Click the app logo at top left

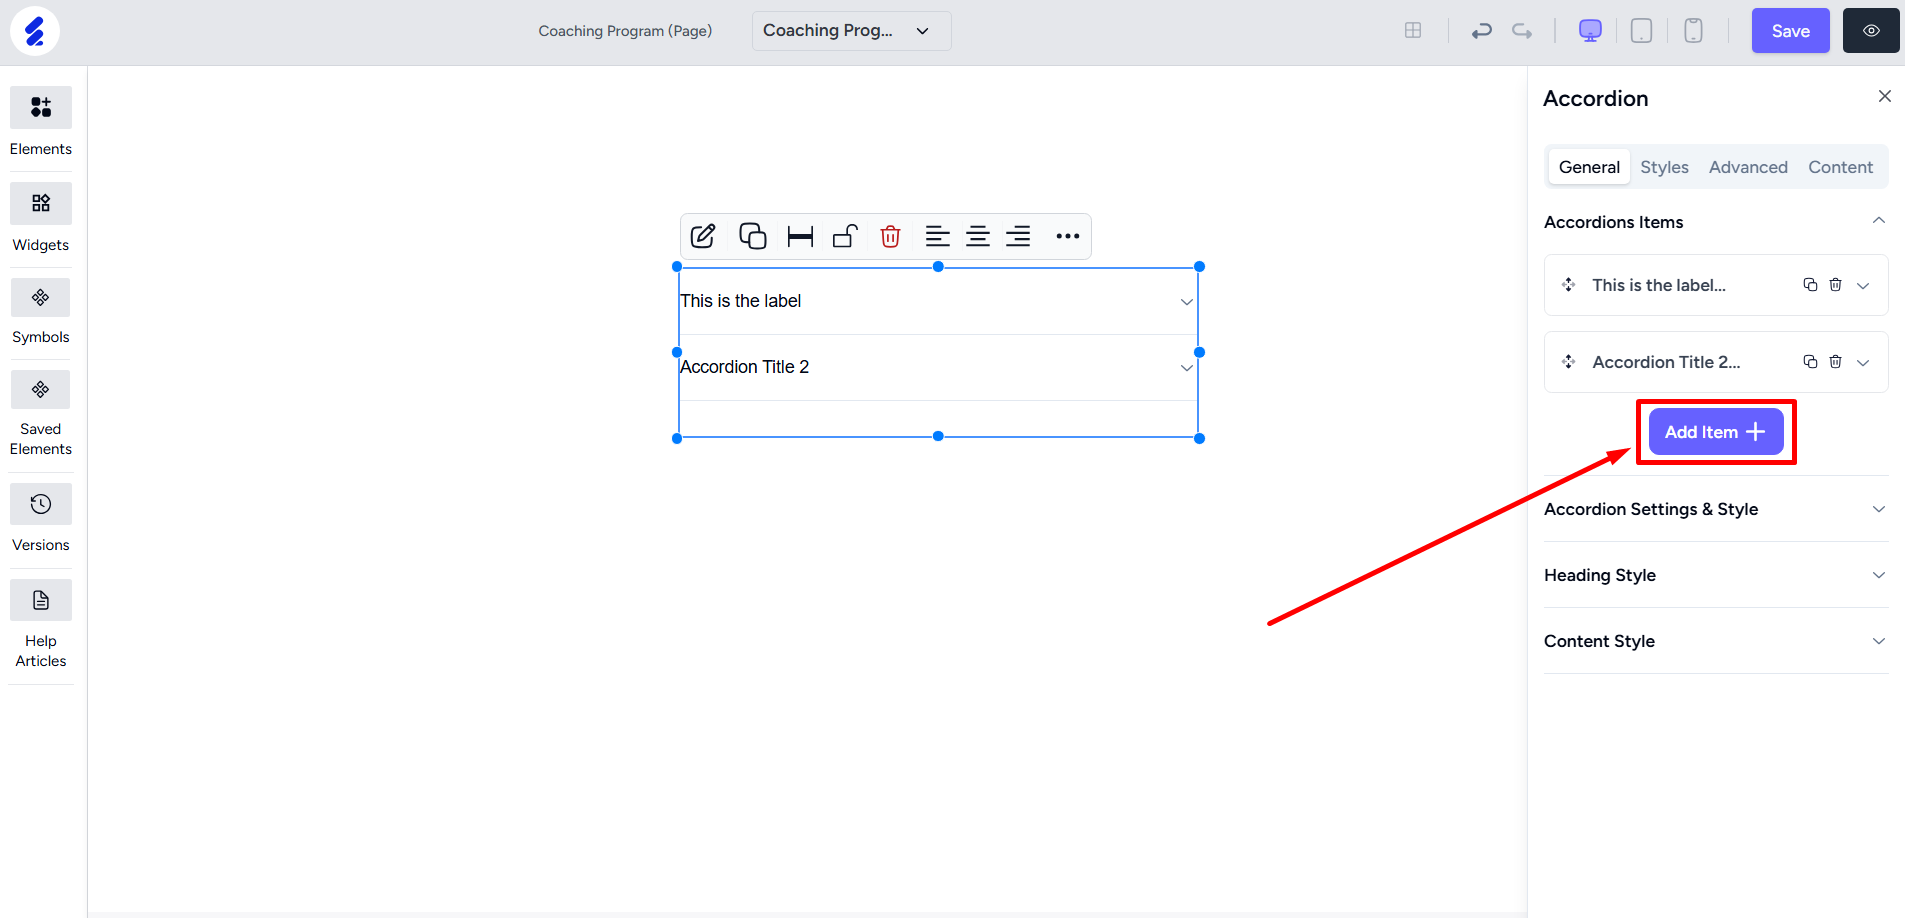(35, 31)
